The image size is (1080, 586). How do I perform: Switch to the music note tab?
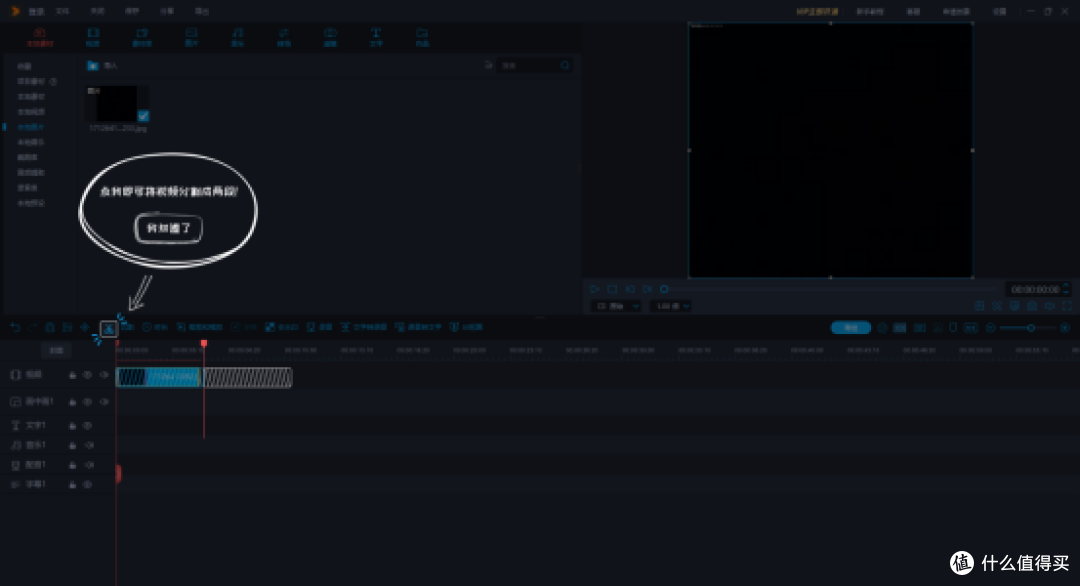coord(237,37)
